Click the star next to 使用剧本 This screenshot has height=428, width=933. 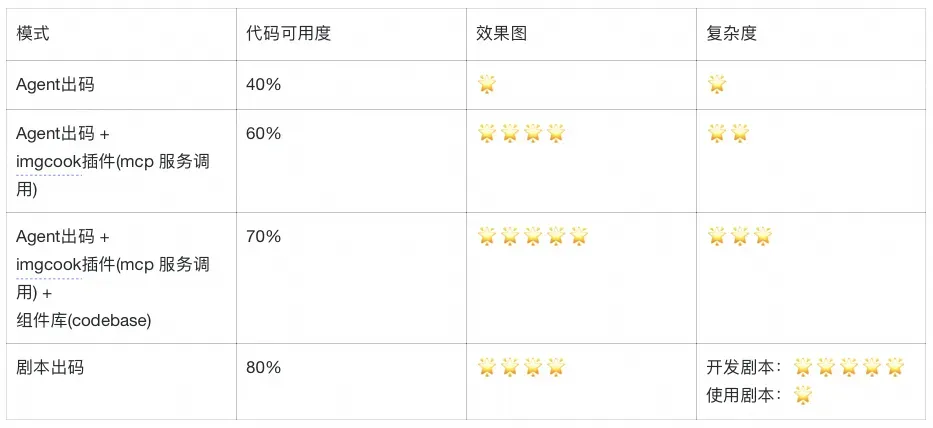803,395
